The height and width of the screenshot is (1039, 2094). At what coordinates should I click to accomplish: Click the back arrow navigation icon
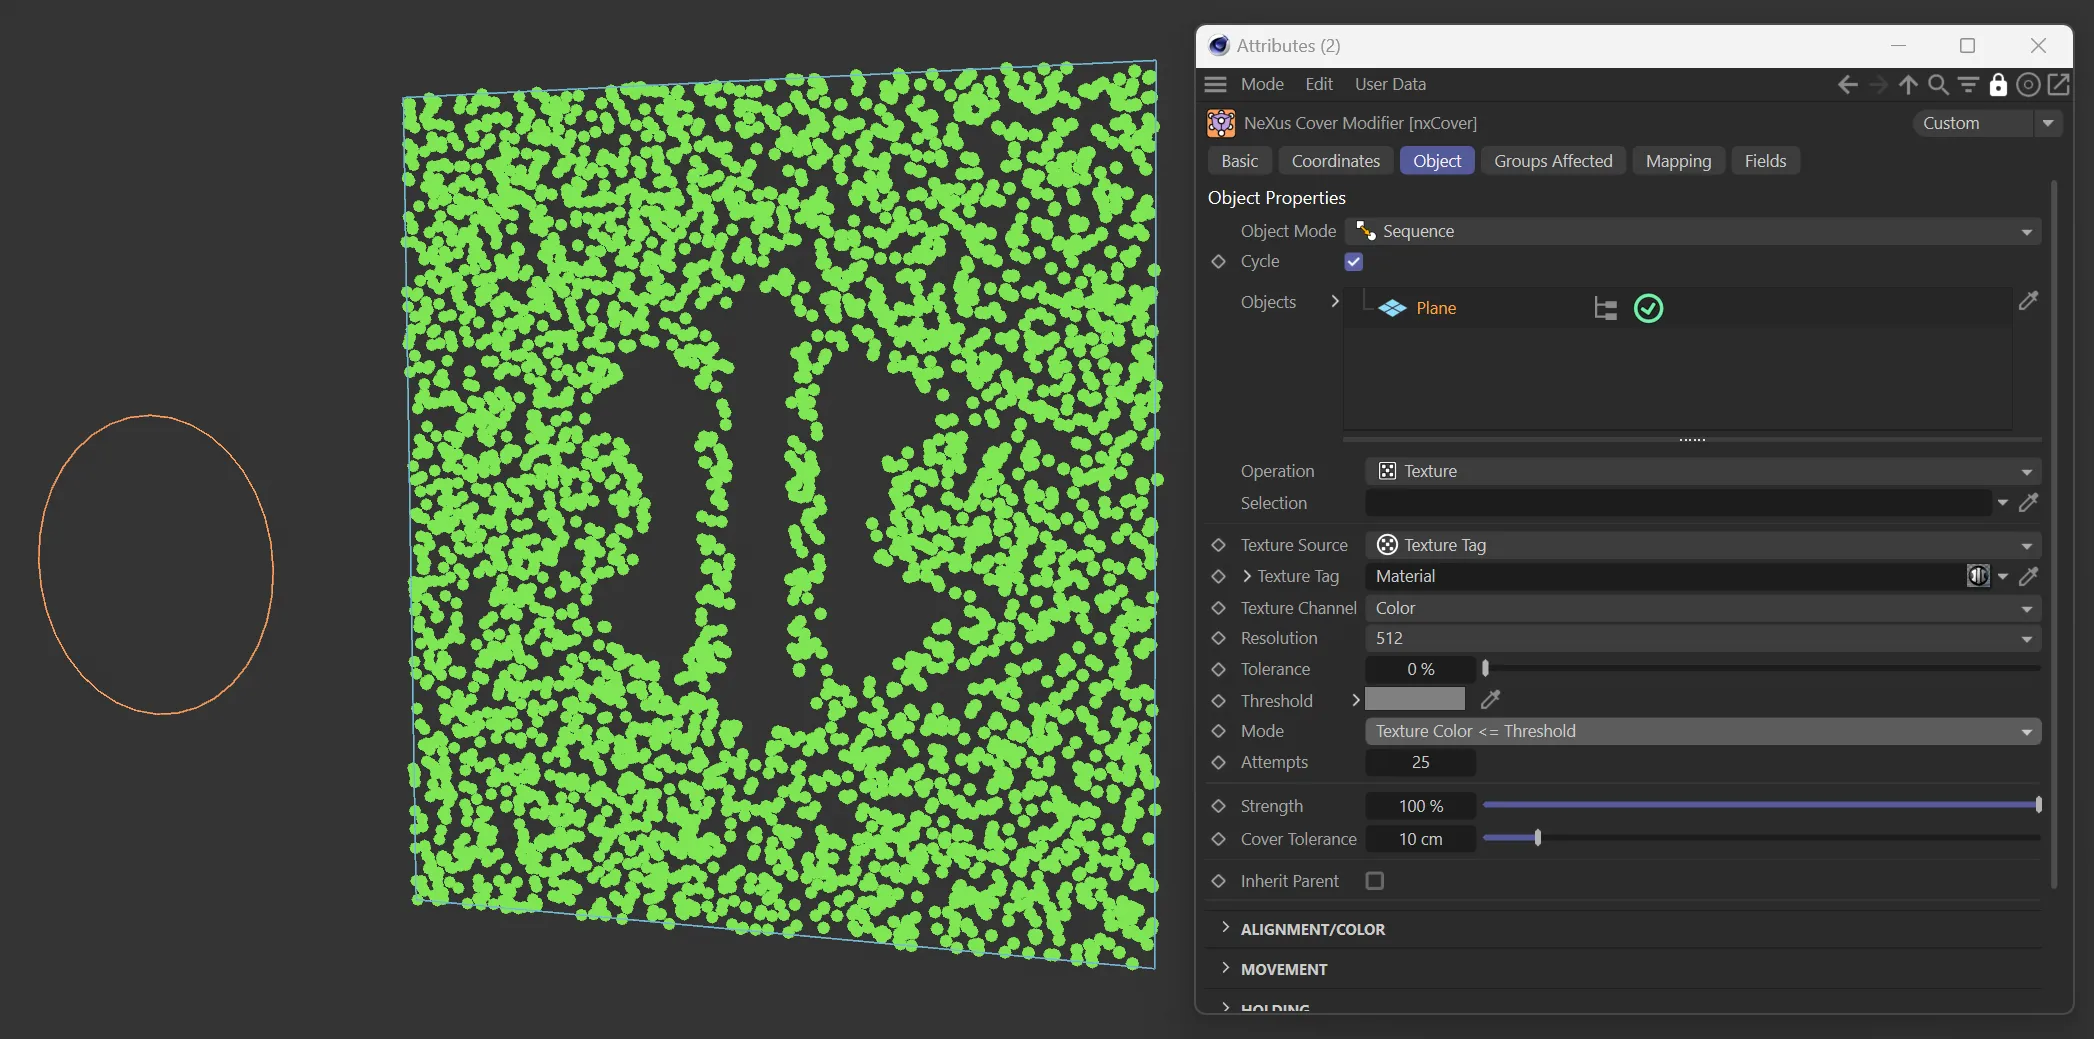pyautogui.click(x=1847, y=85)
